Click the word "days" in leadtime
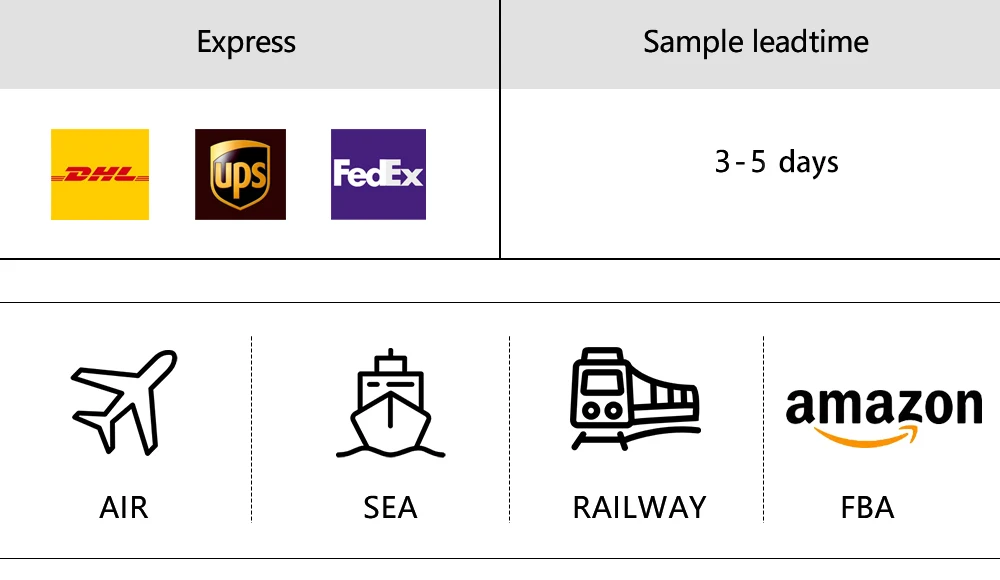Image resolution: width=1000 pixels, height=580 pixels. click(x=808, y=163)
